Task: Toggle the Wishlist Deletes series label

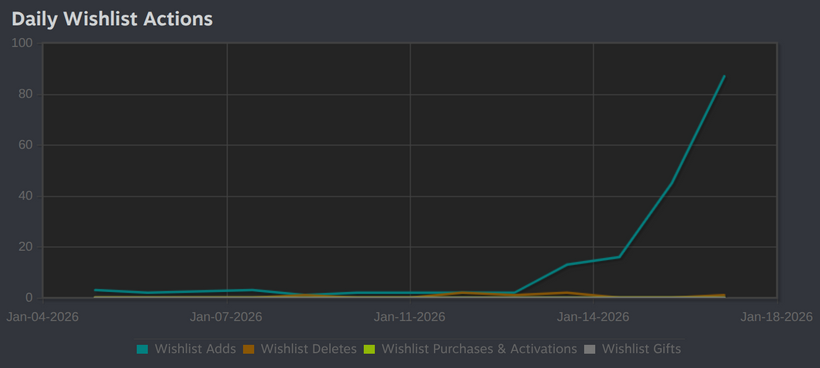Action: pyautogui.click(x=309, y=349)
